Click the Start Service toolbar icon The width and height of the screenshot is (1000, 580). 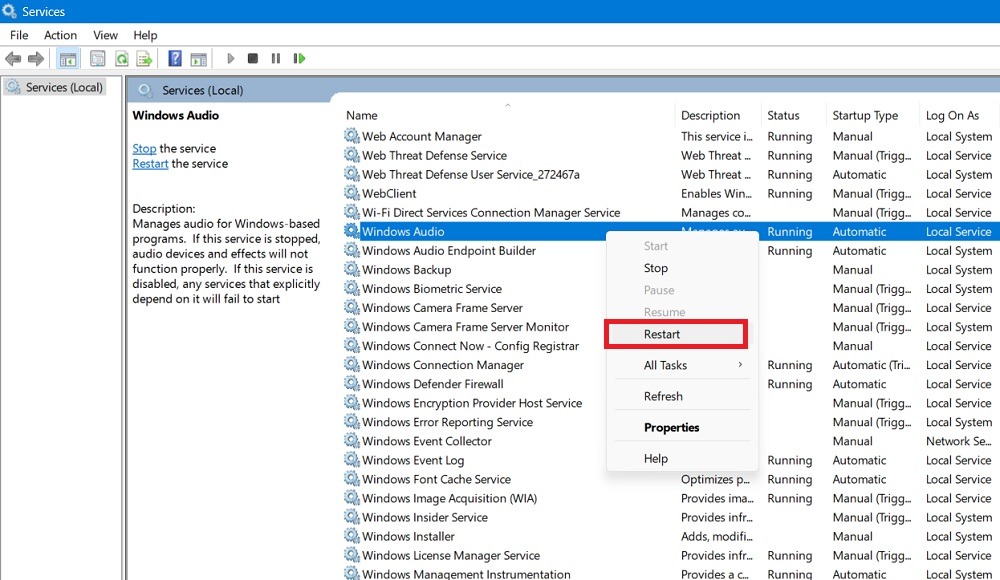(x=230, y=58)
